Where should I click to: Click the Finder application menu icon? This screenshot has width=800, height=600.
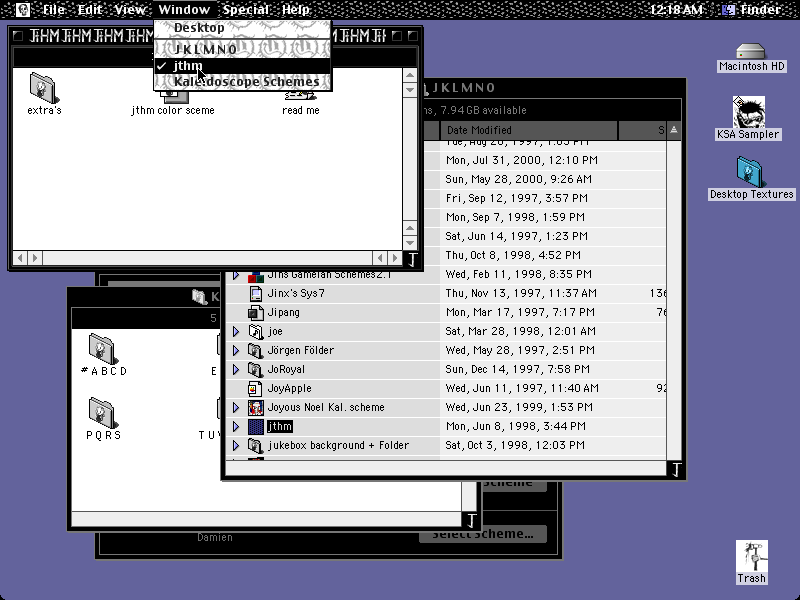tap(729, 9)
